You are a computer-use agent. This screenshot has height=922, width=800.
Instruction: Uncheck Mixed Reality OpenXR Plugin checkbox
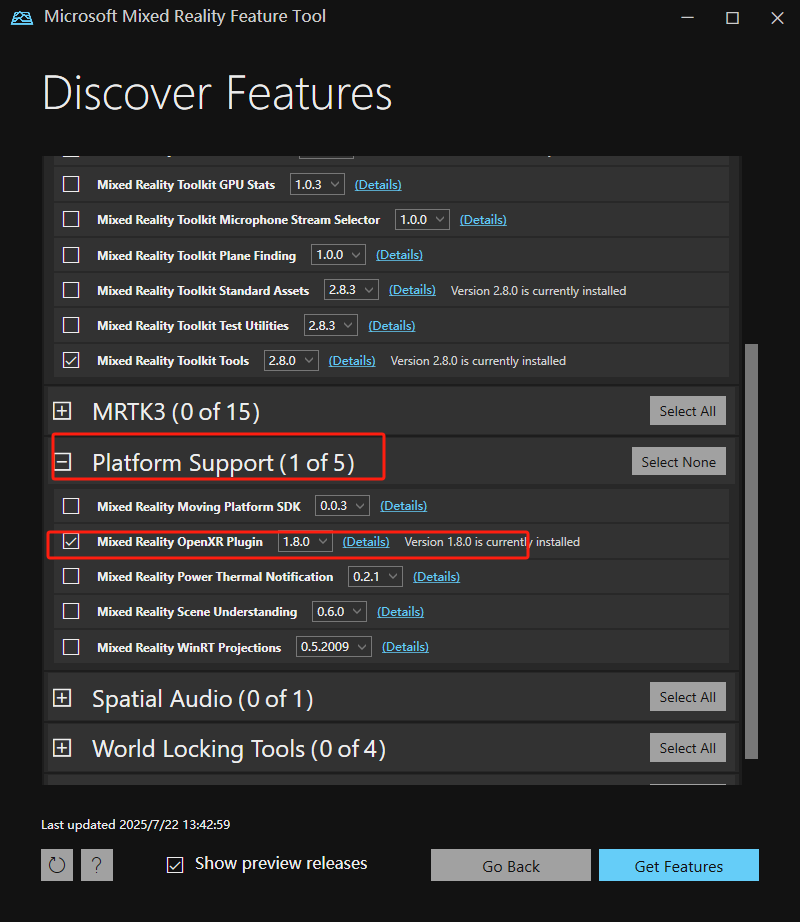(71, 541)
